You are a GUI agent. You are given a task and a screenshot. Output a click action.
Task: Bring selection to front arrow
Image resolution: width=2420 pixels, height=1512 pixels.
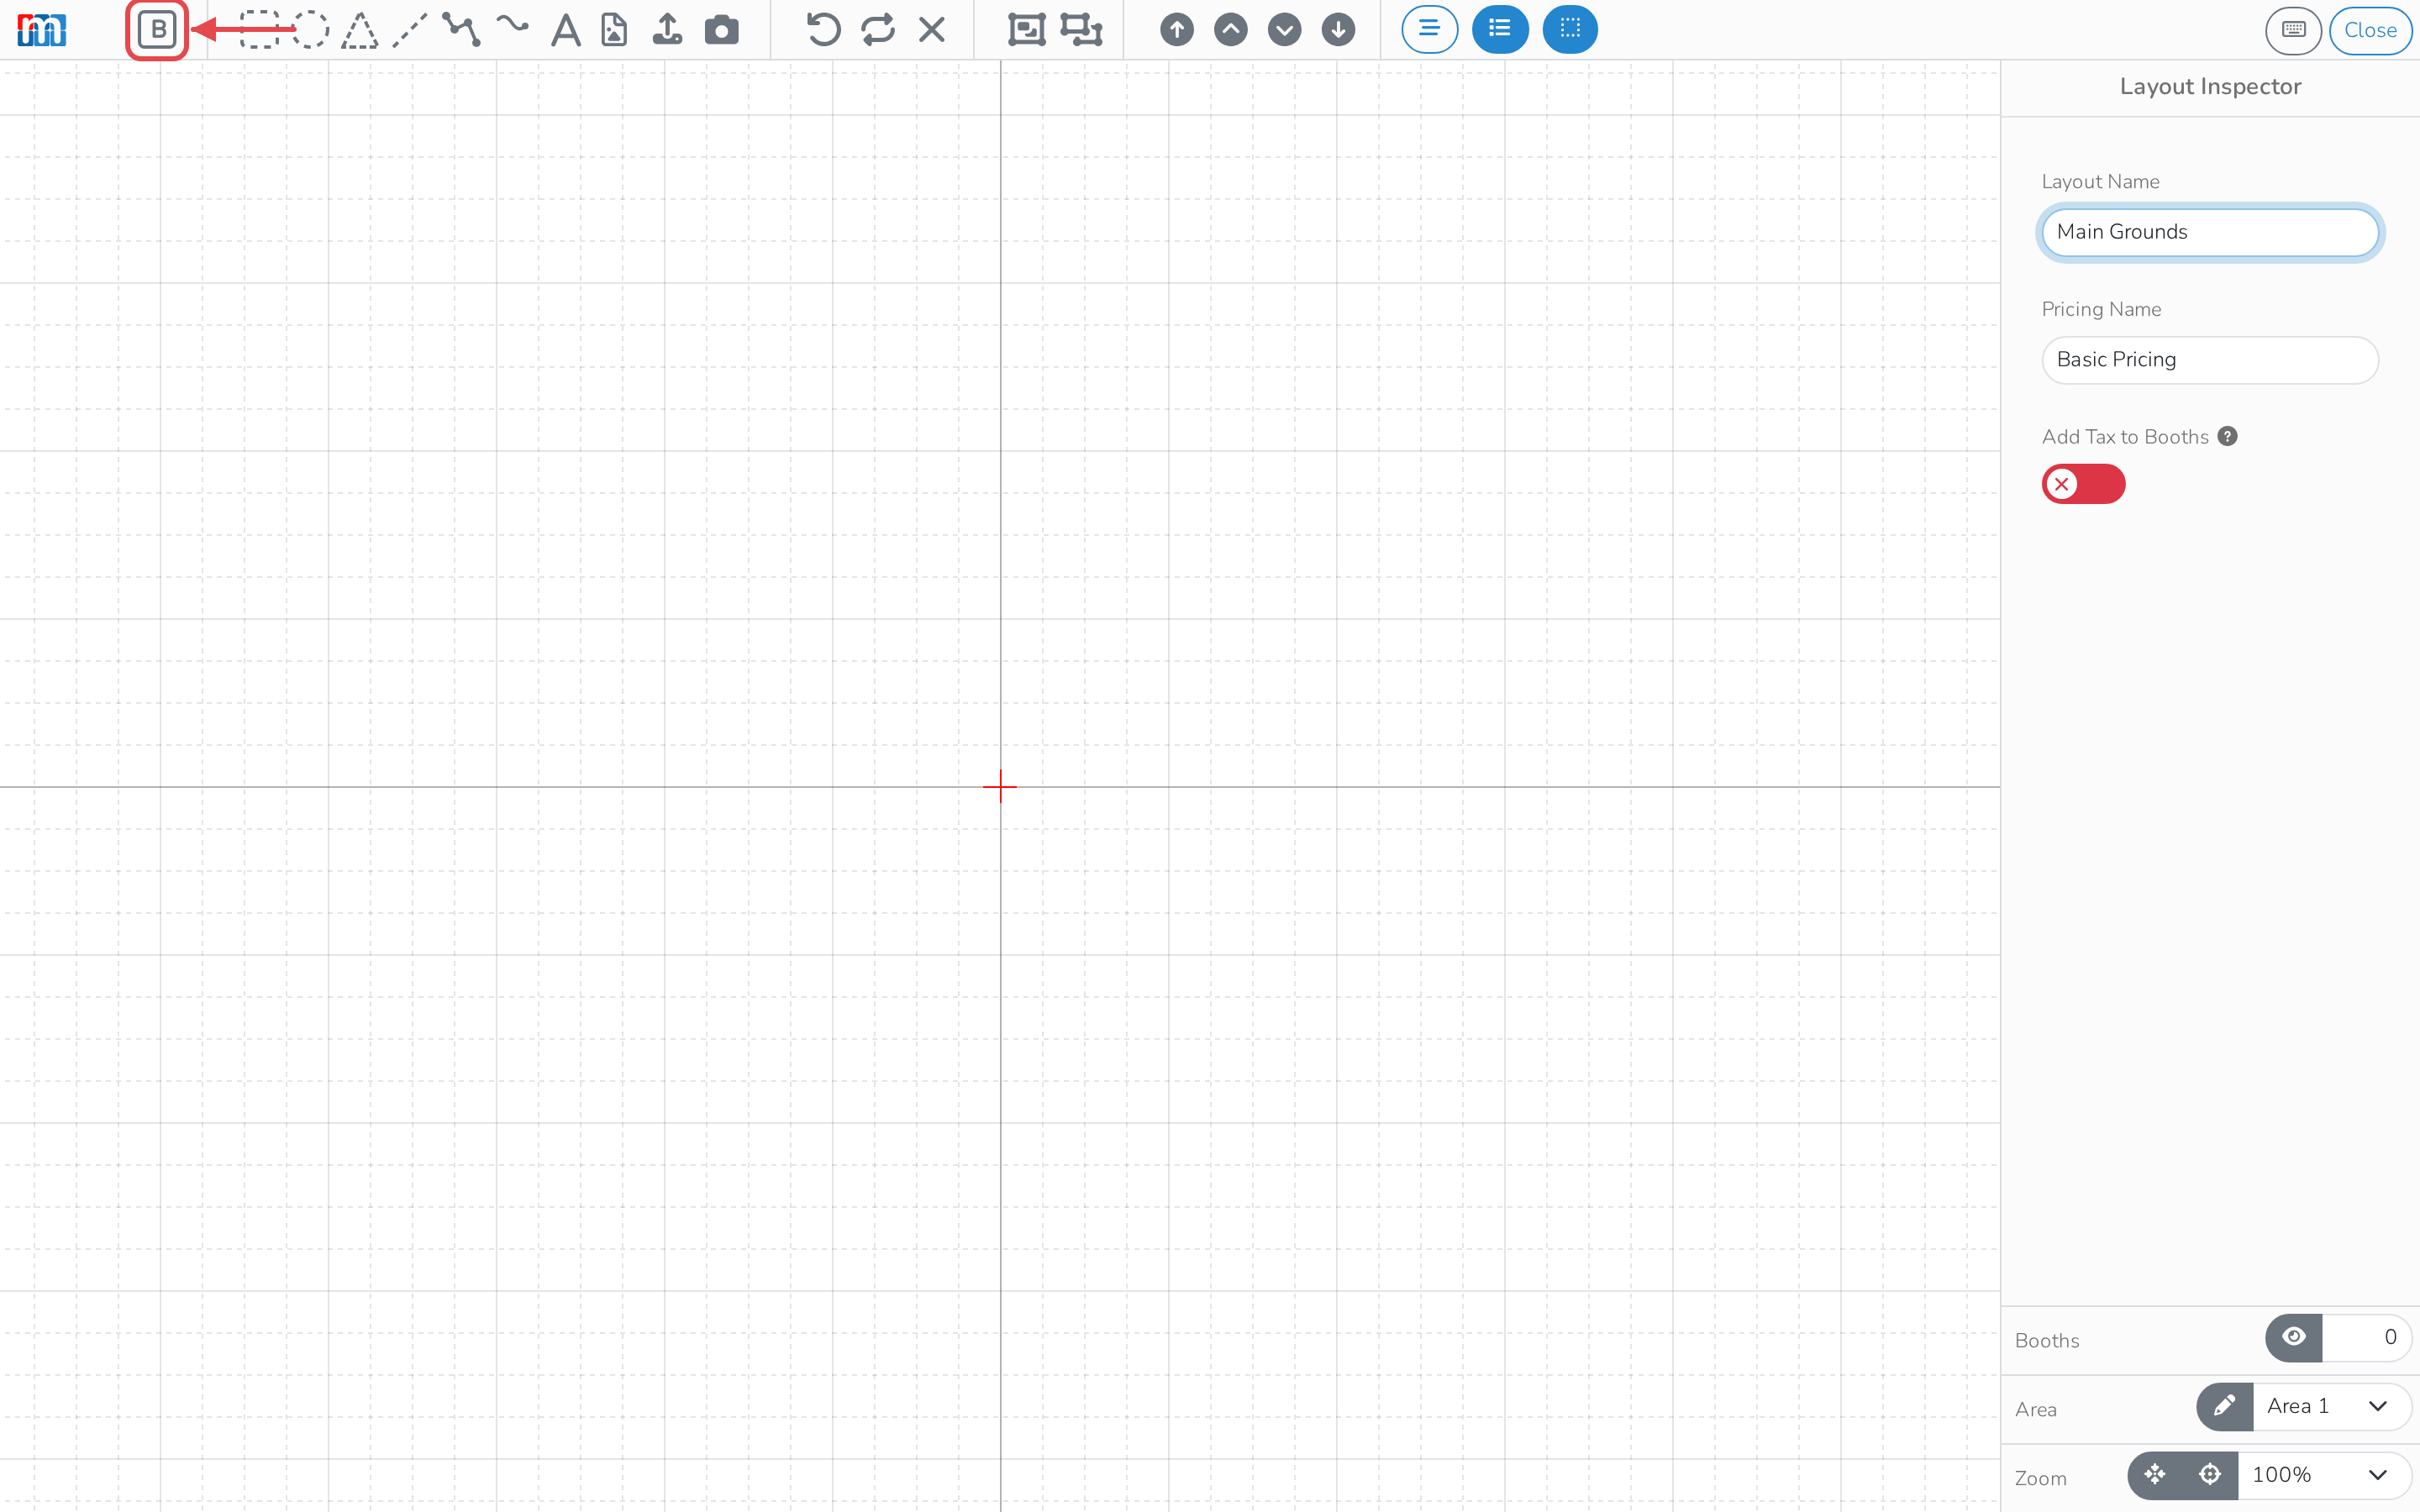pyautogui.click(x=1177, y=30)
